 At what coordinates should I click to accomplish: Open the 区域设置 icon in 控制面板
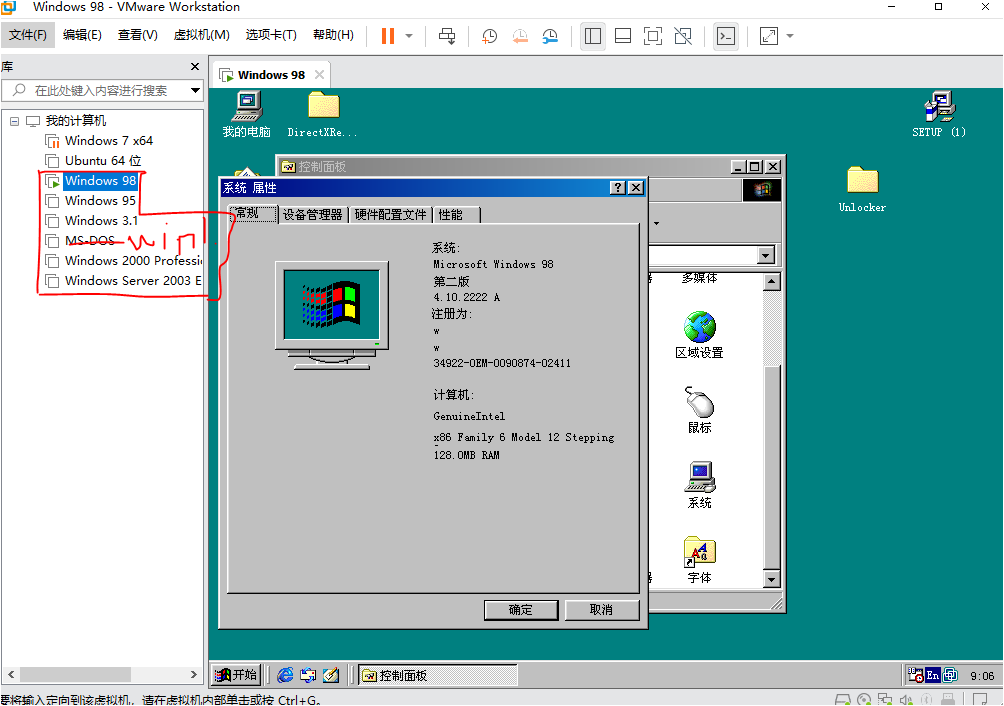coord(699,335)
